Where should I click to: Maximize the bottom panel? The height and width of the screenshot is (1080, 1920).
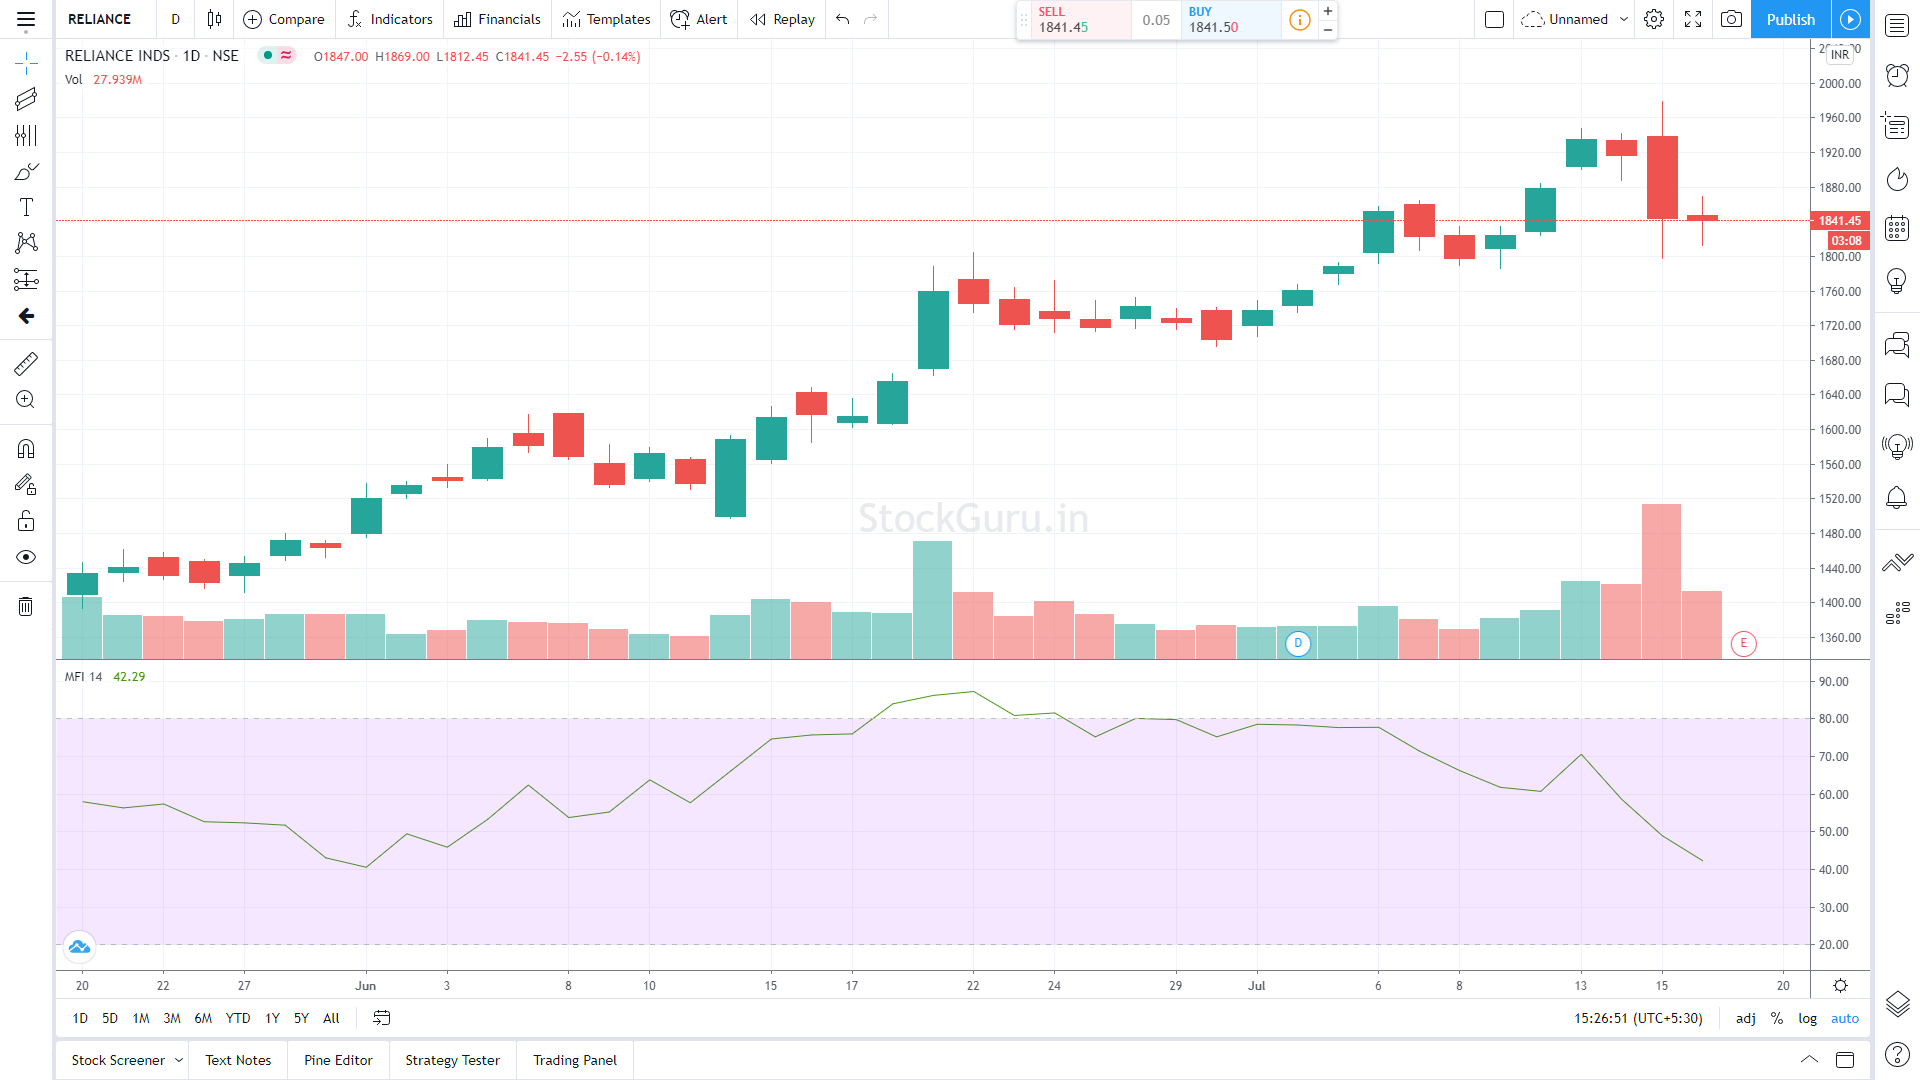[x=1845, y=1060]
